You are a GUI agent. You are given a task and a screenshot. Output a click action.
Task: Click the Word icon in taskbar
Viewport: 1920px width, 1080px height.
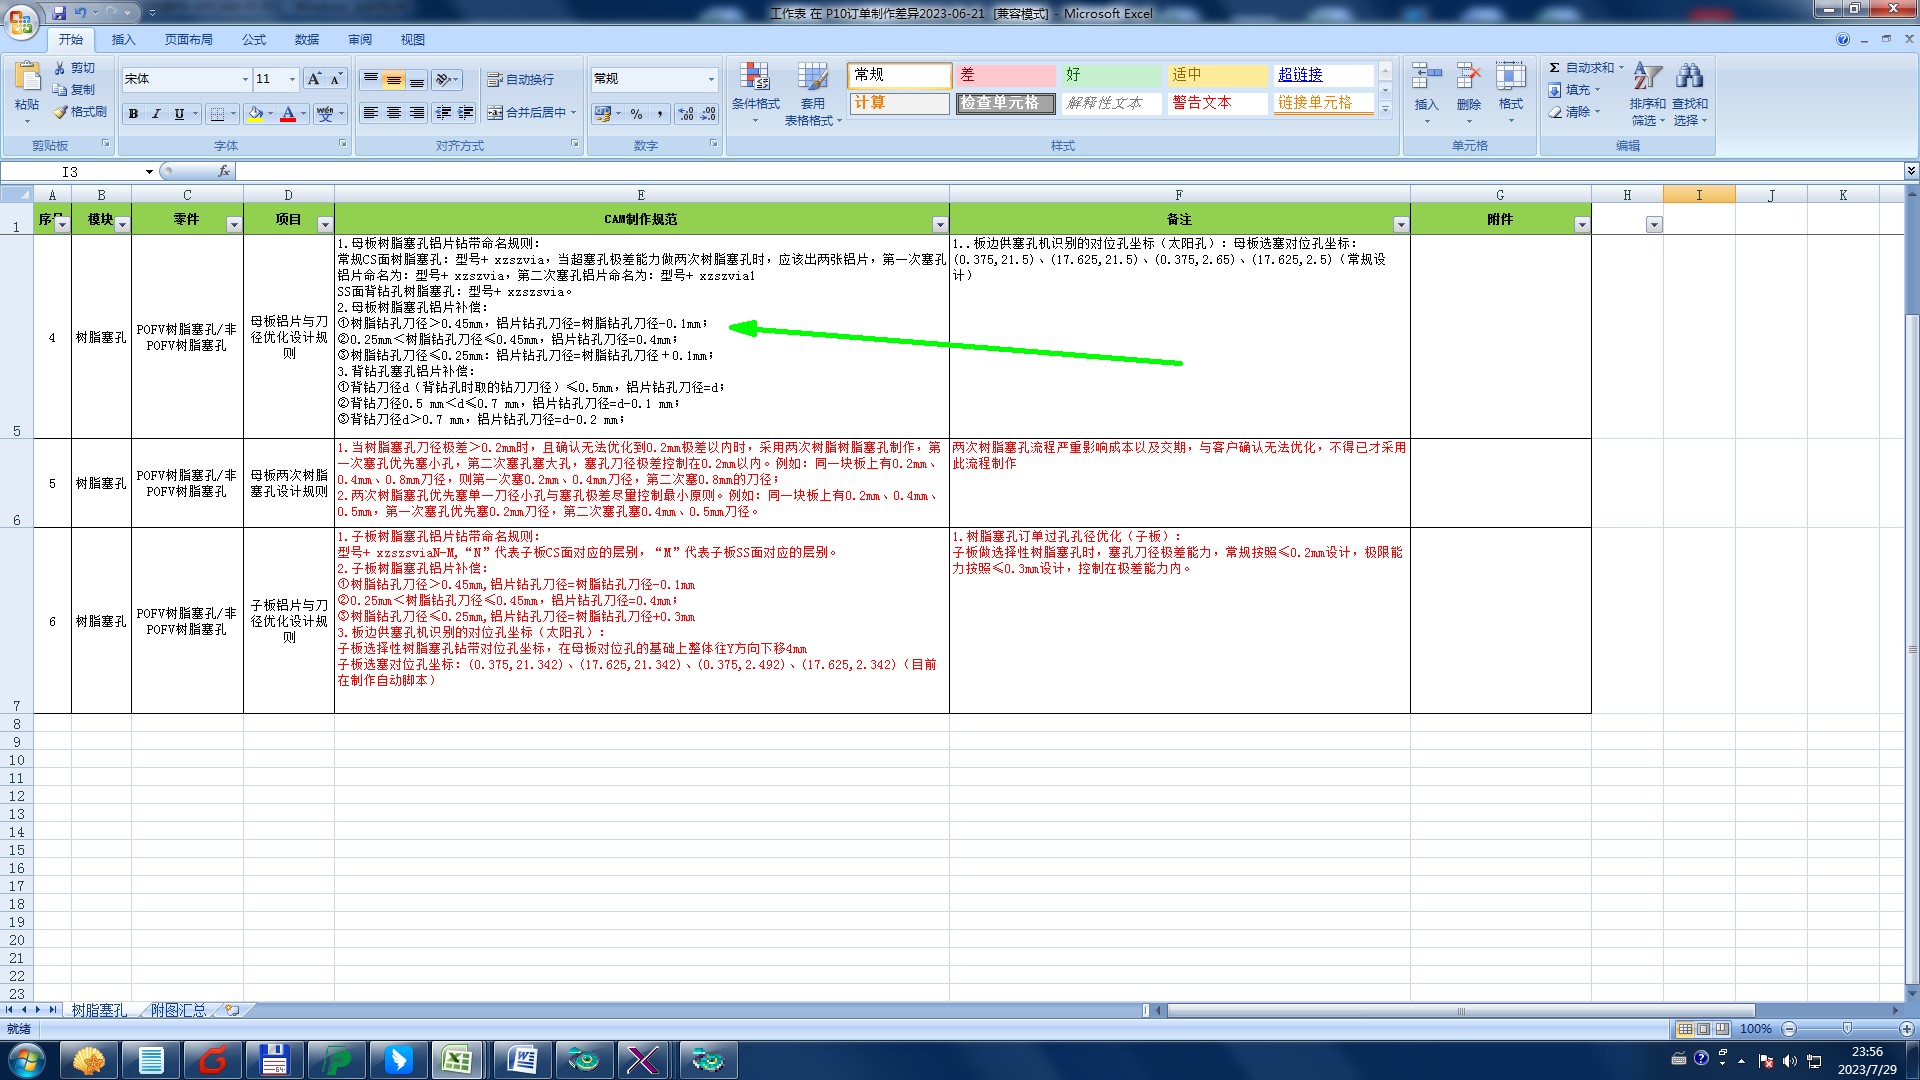521,1059
